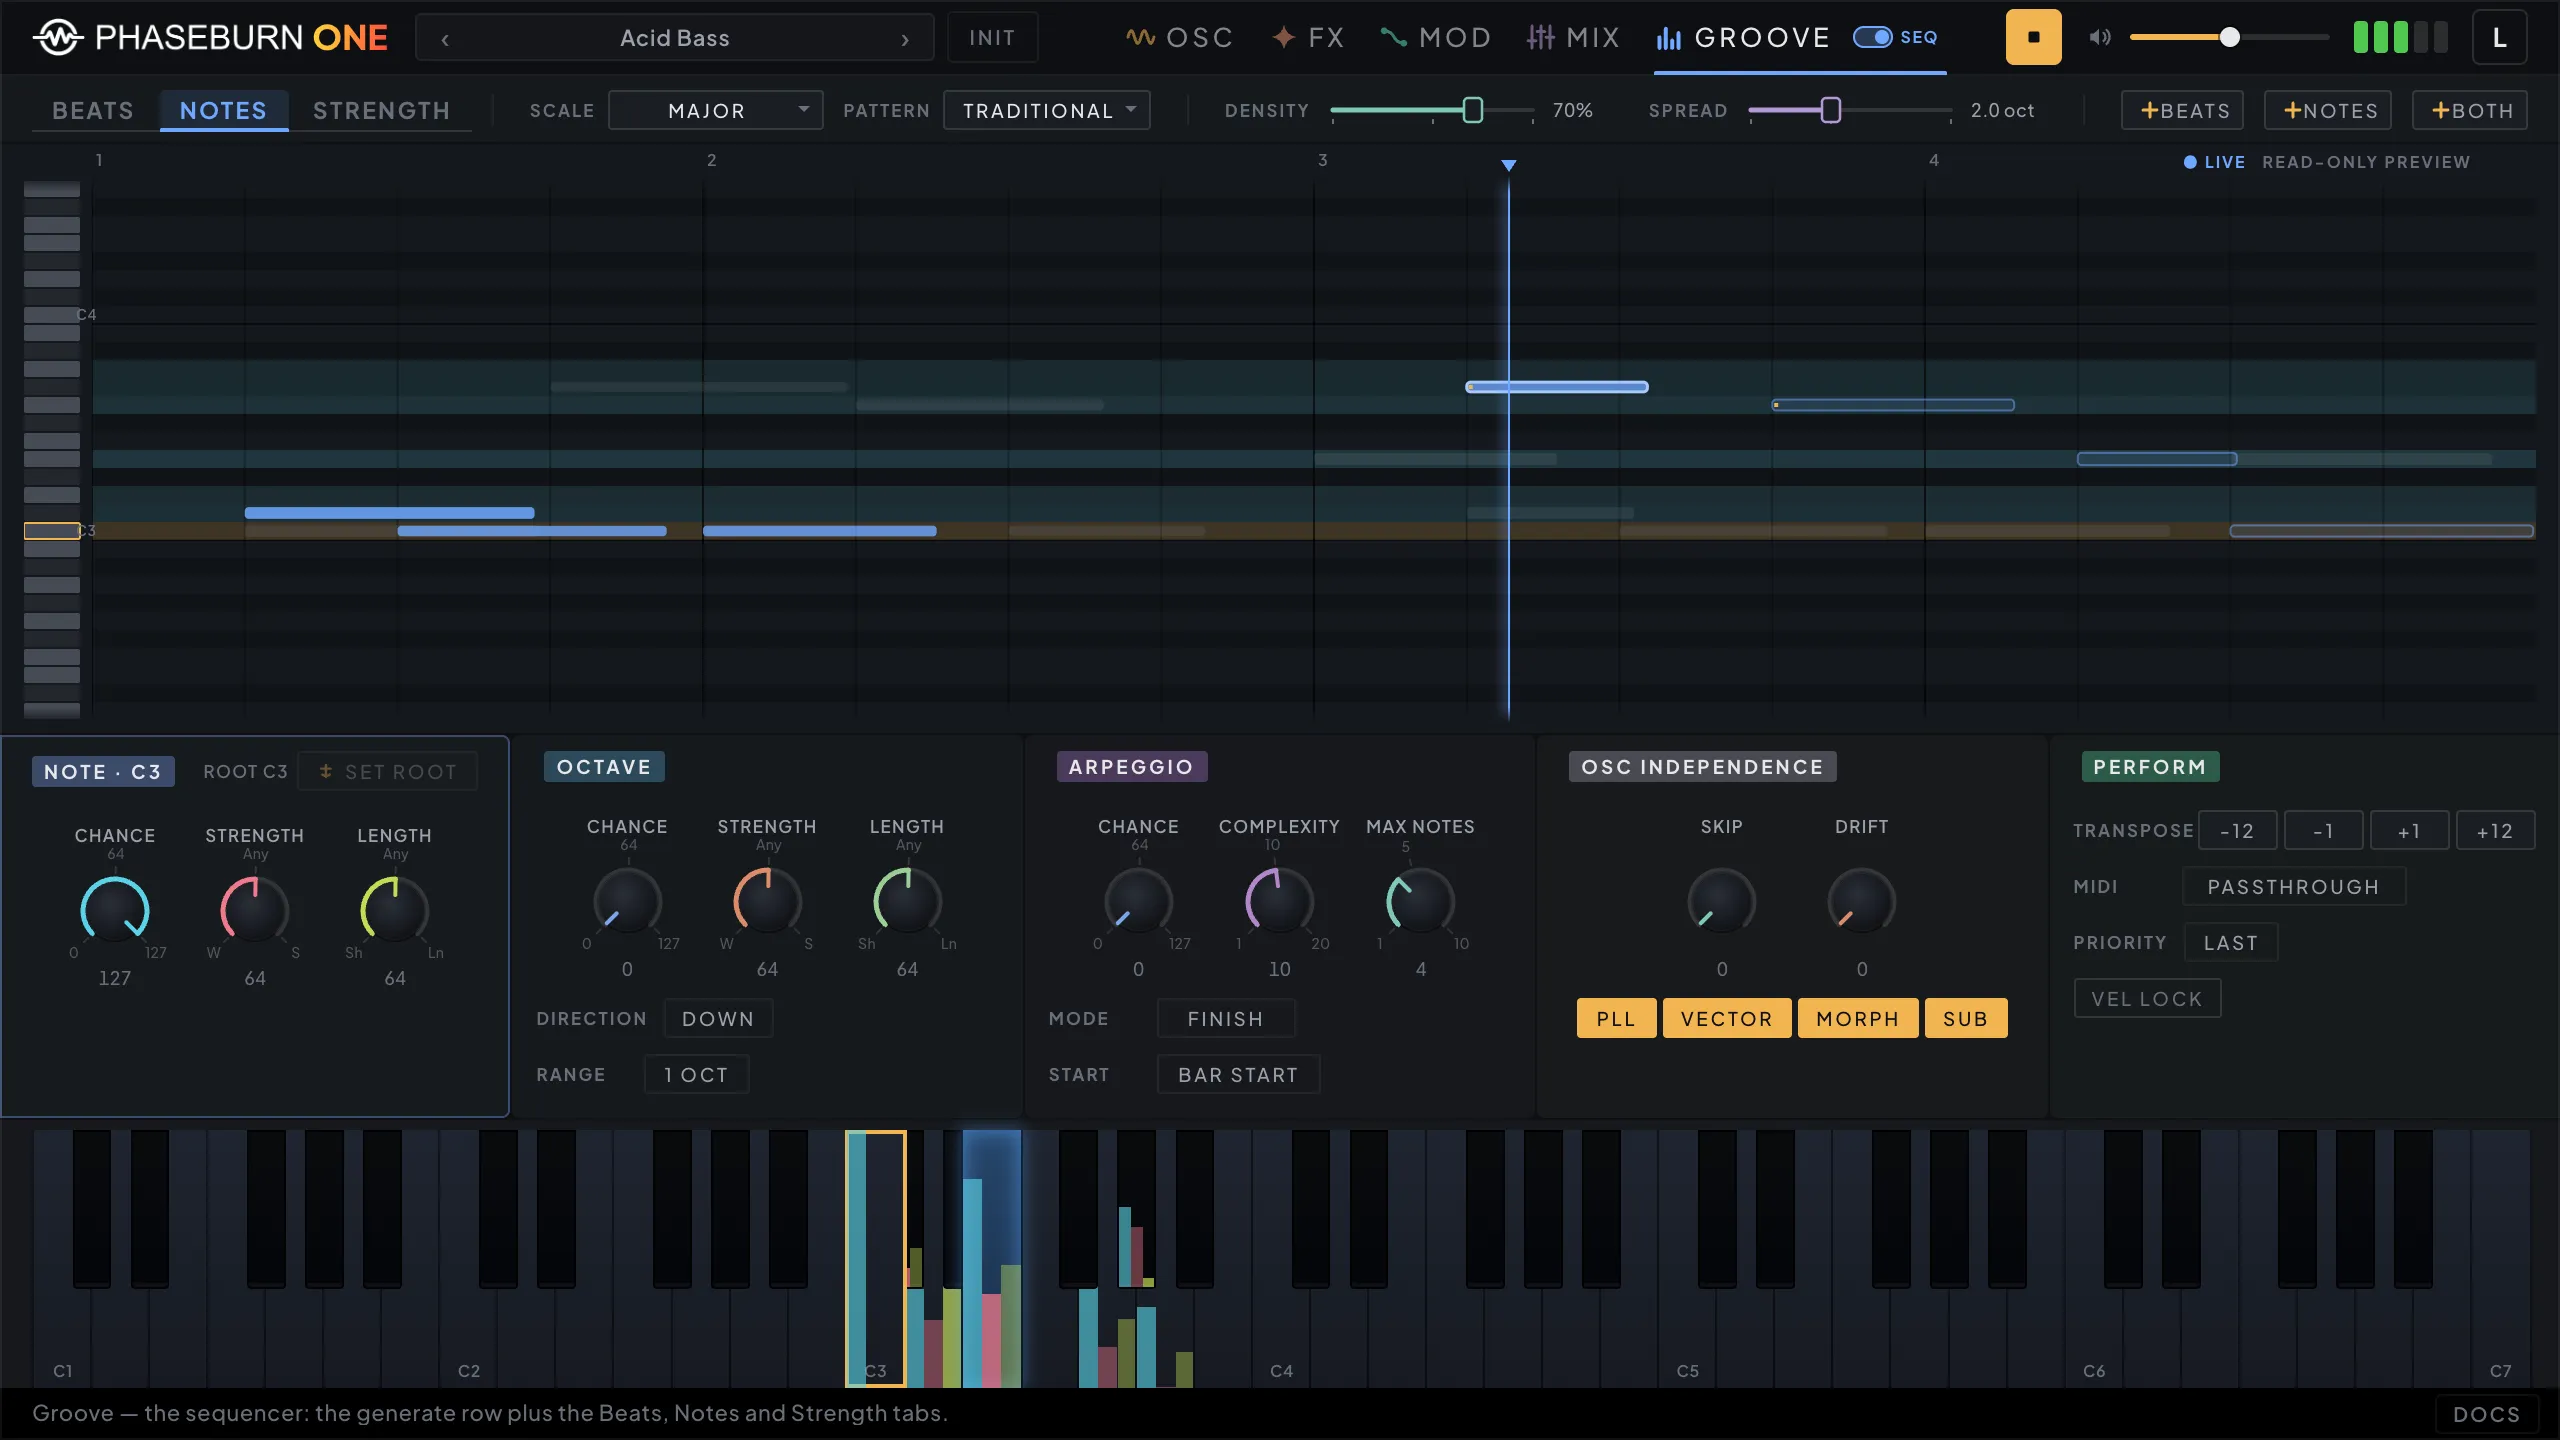2560x1440 pixels.
Task: Change the Range 1 OCT selector
Action: point(696,1074)
